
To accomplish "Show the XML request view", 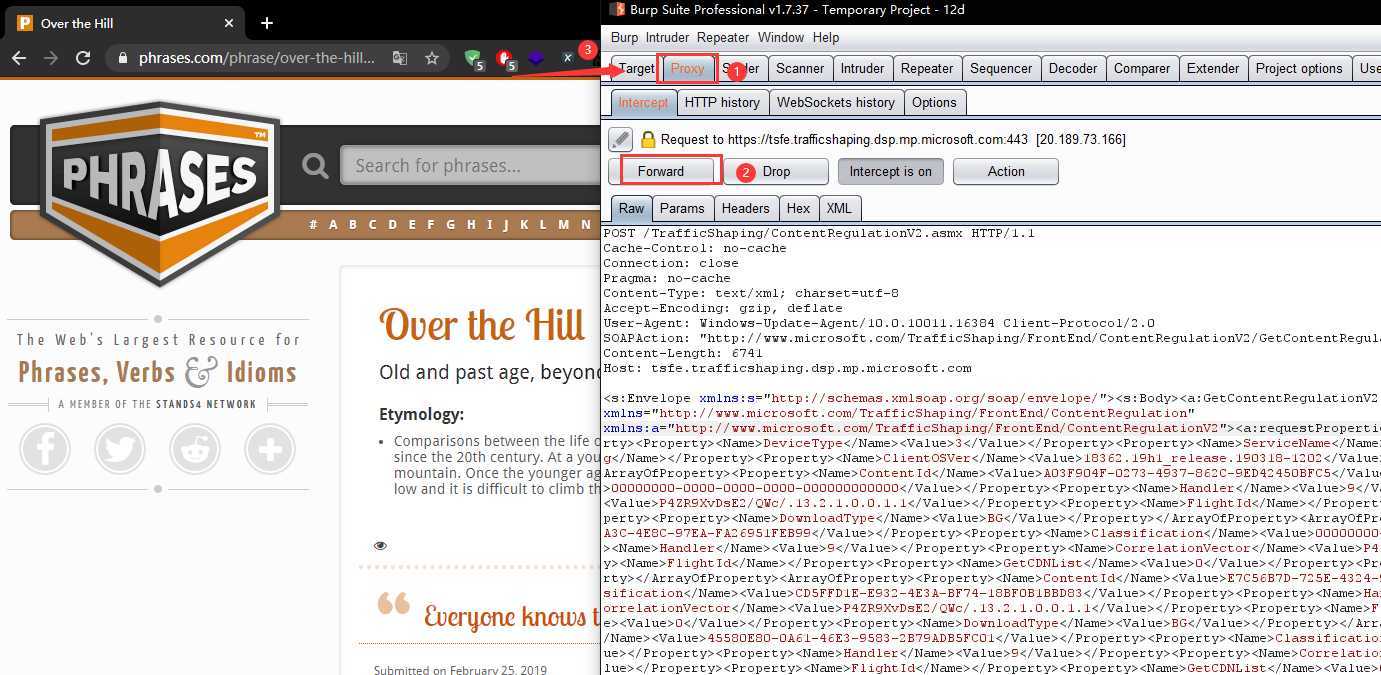I will tap(839, 208).
